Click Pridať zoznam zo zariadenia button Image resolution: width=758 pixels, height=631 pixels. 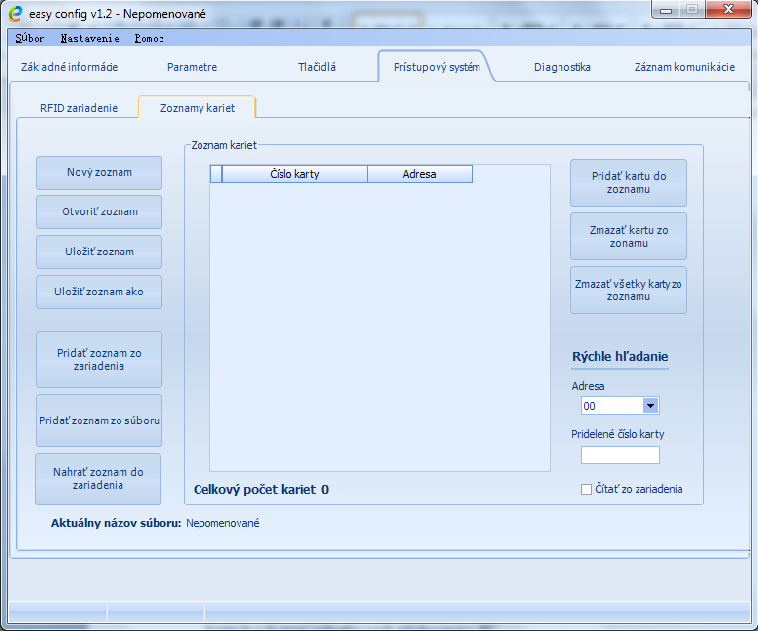pyautogui.click(x=99, y=359)
